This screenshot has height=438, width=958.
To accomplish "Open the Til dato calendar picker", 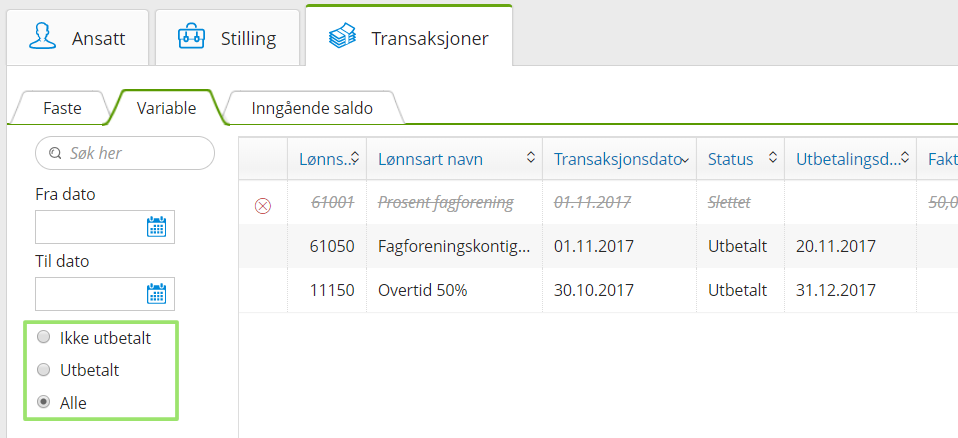I will [x=156, y=294].
